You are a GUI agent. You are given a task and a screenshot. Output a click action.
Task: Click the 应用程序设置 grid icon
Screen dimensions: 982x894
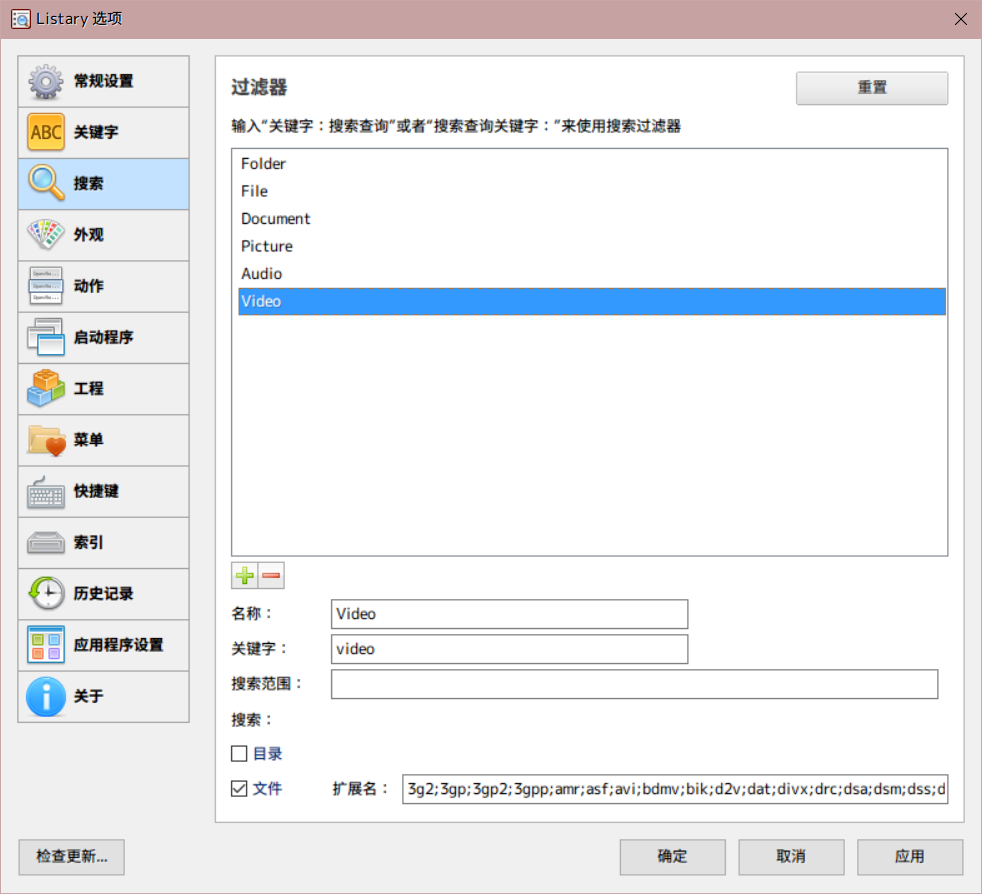click(46, 645)
